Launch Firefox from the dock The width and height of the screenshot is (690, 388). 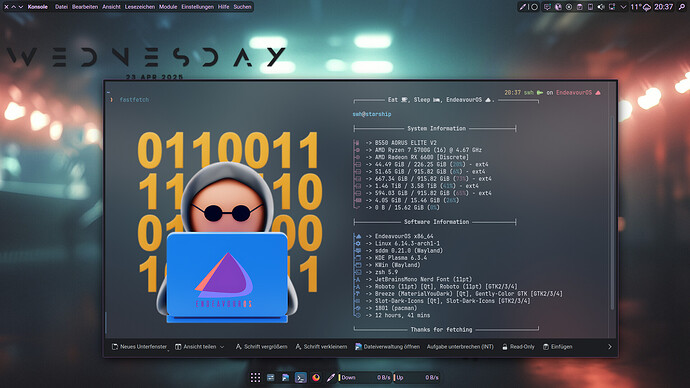[x=316, y=377]
